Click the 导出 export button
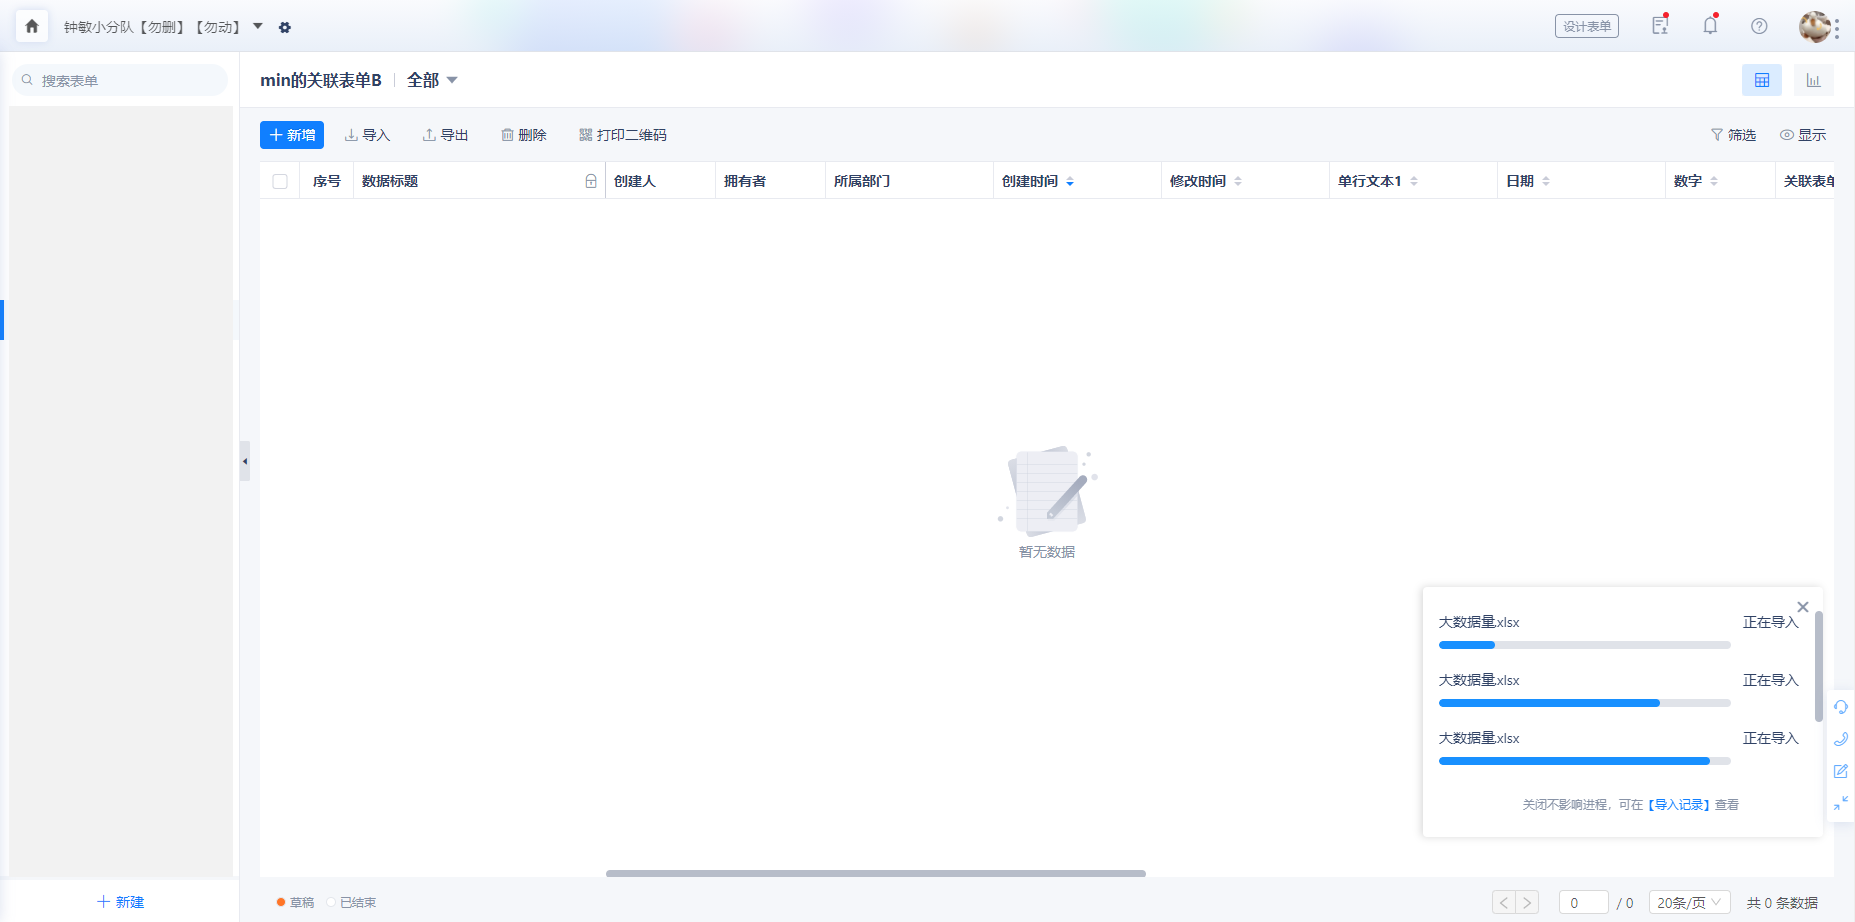Screen dimensions: 1855x922 [445, 135]
